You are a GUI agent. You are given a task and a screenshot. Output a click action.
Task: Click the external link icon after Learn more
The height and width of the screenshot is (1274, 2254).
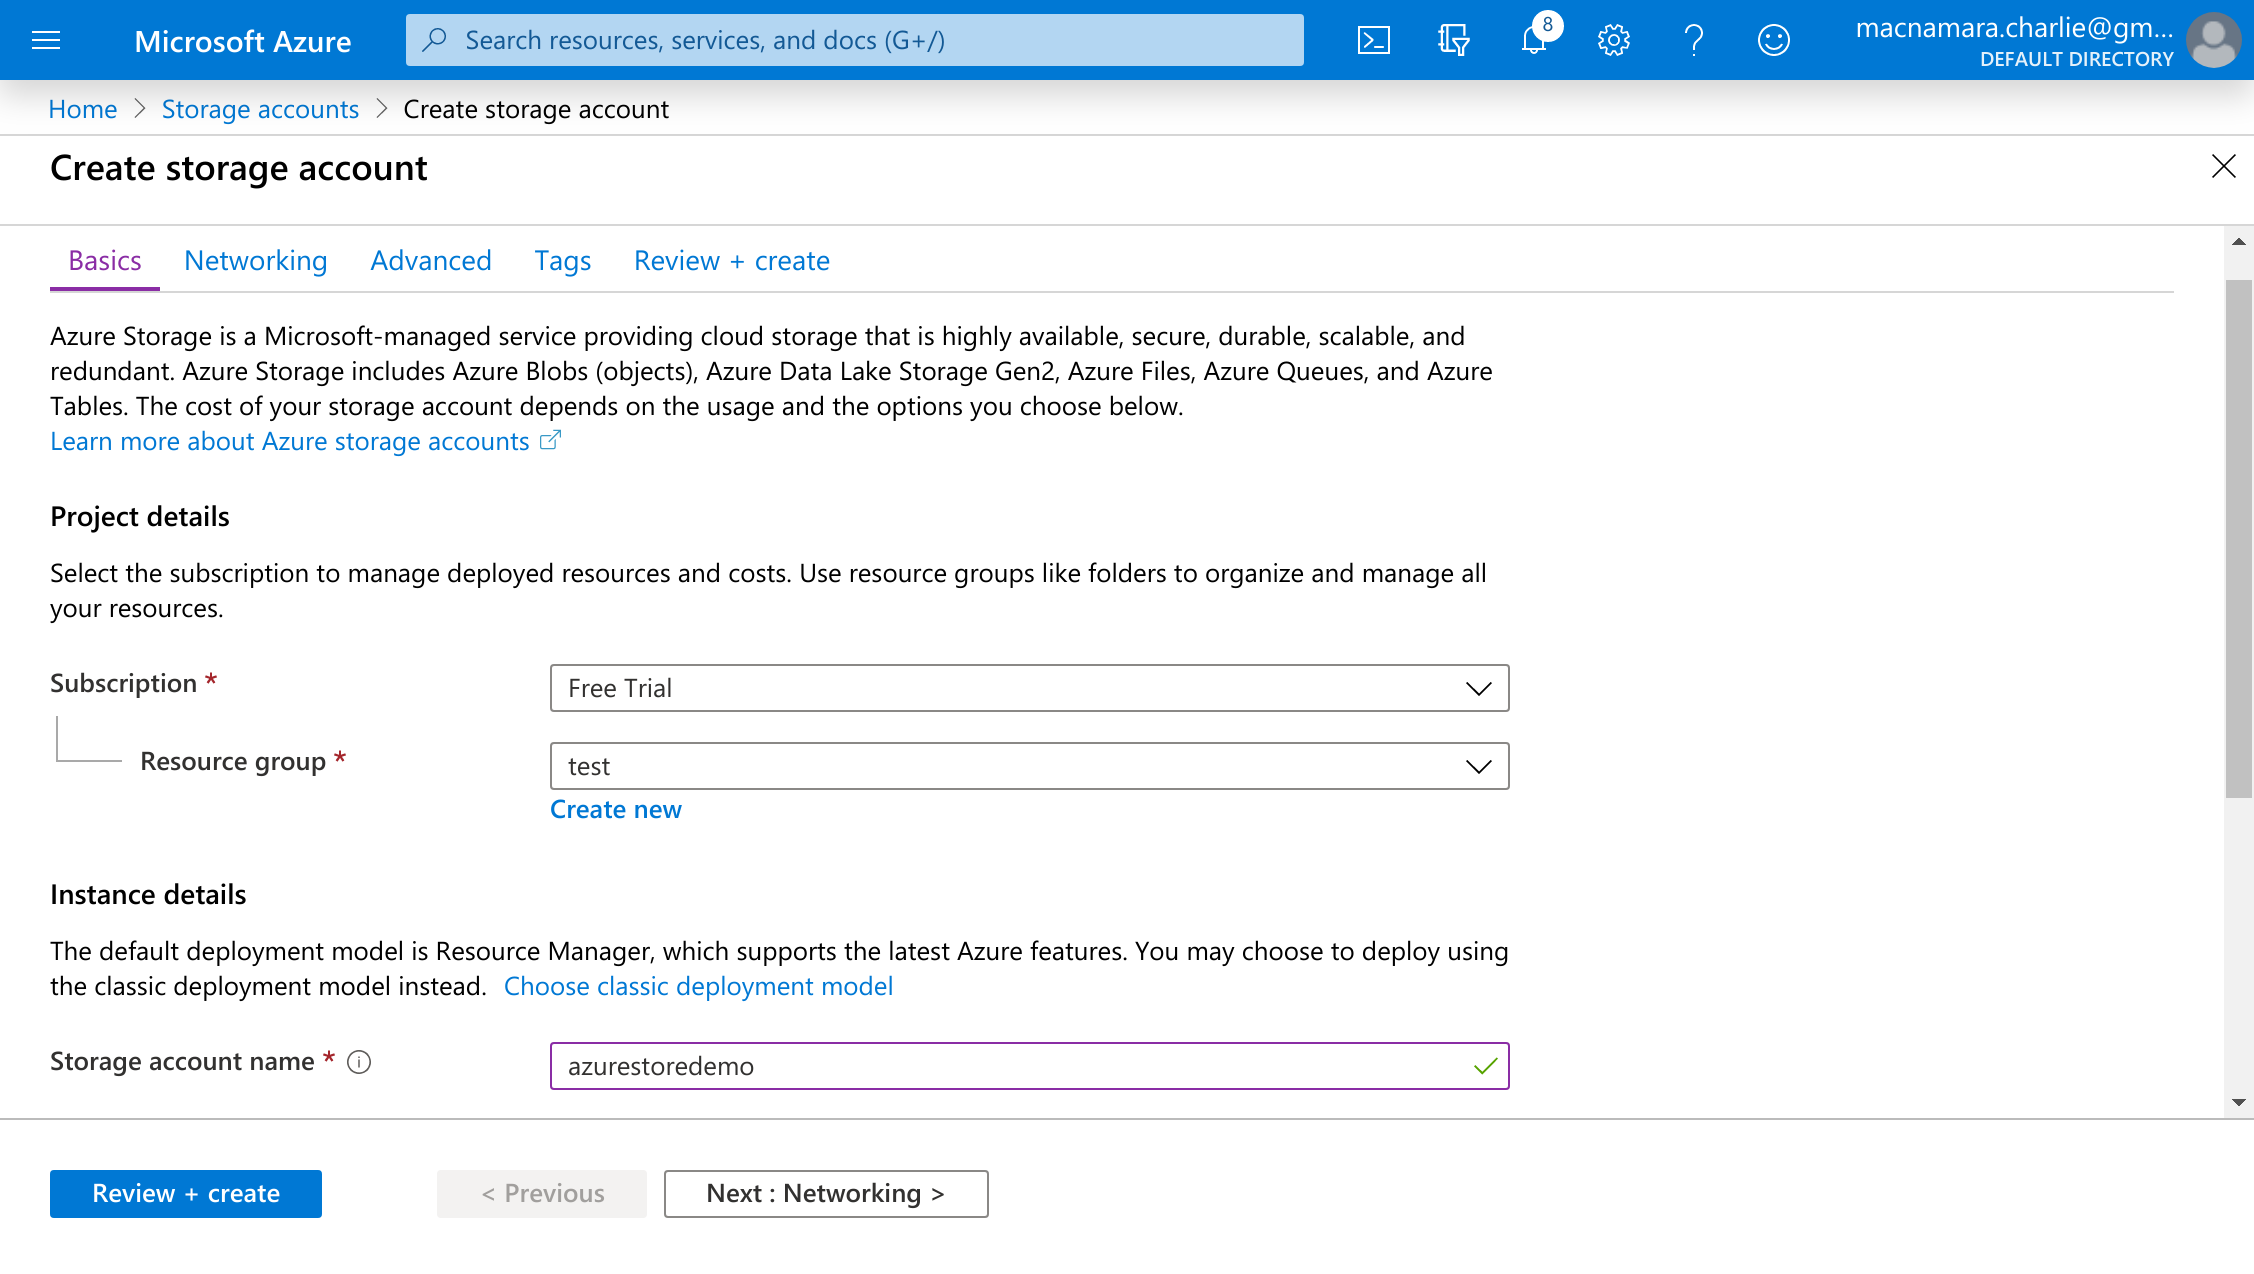550,440
